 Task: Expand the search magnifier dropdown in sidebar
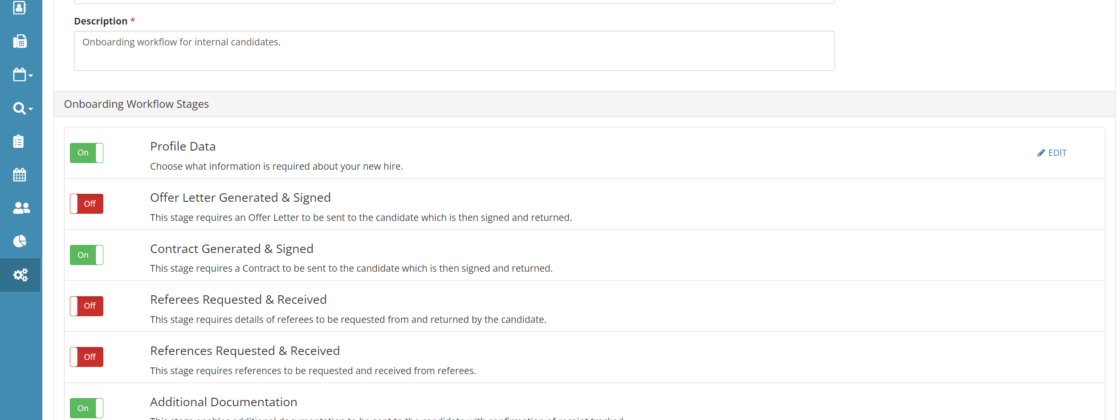click(x=22, y=108)
